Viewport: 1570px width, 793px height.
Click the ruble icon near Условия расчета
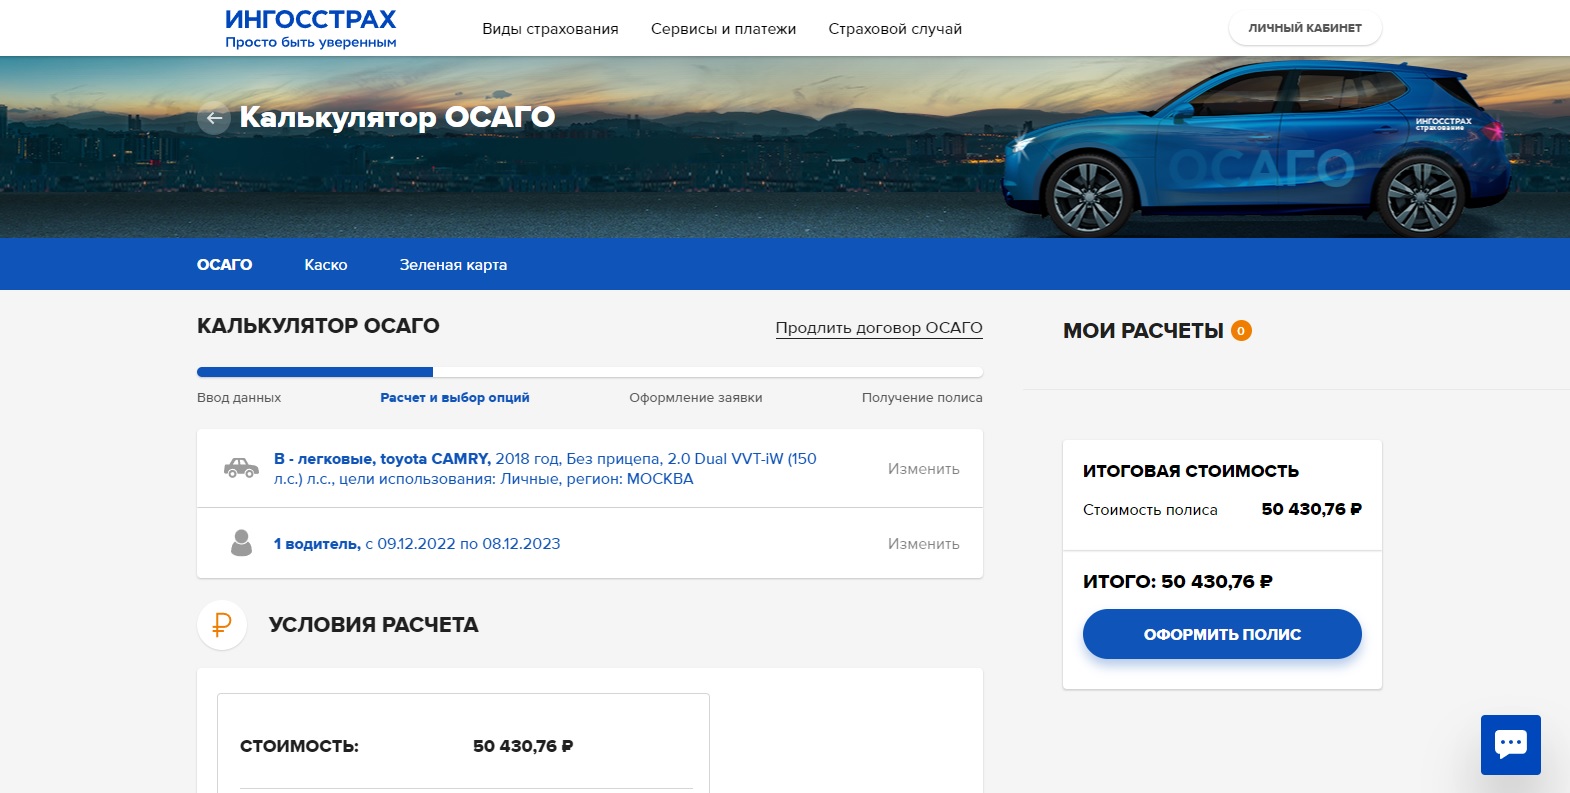pyautogui.click(x=222, y=625)
